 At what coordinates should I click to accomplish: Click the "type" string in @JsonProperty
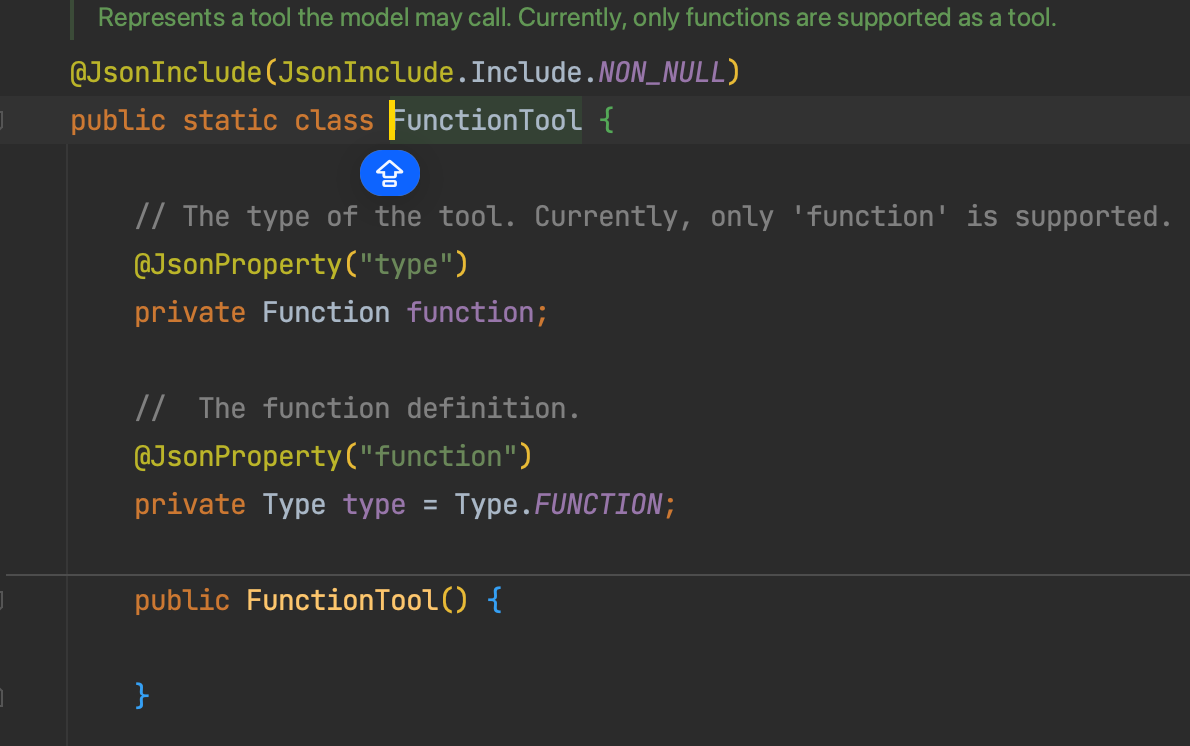click(406, 265)
